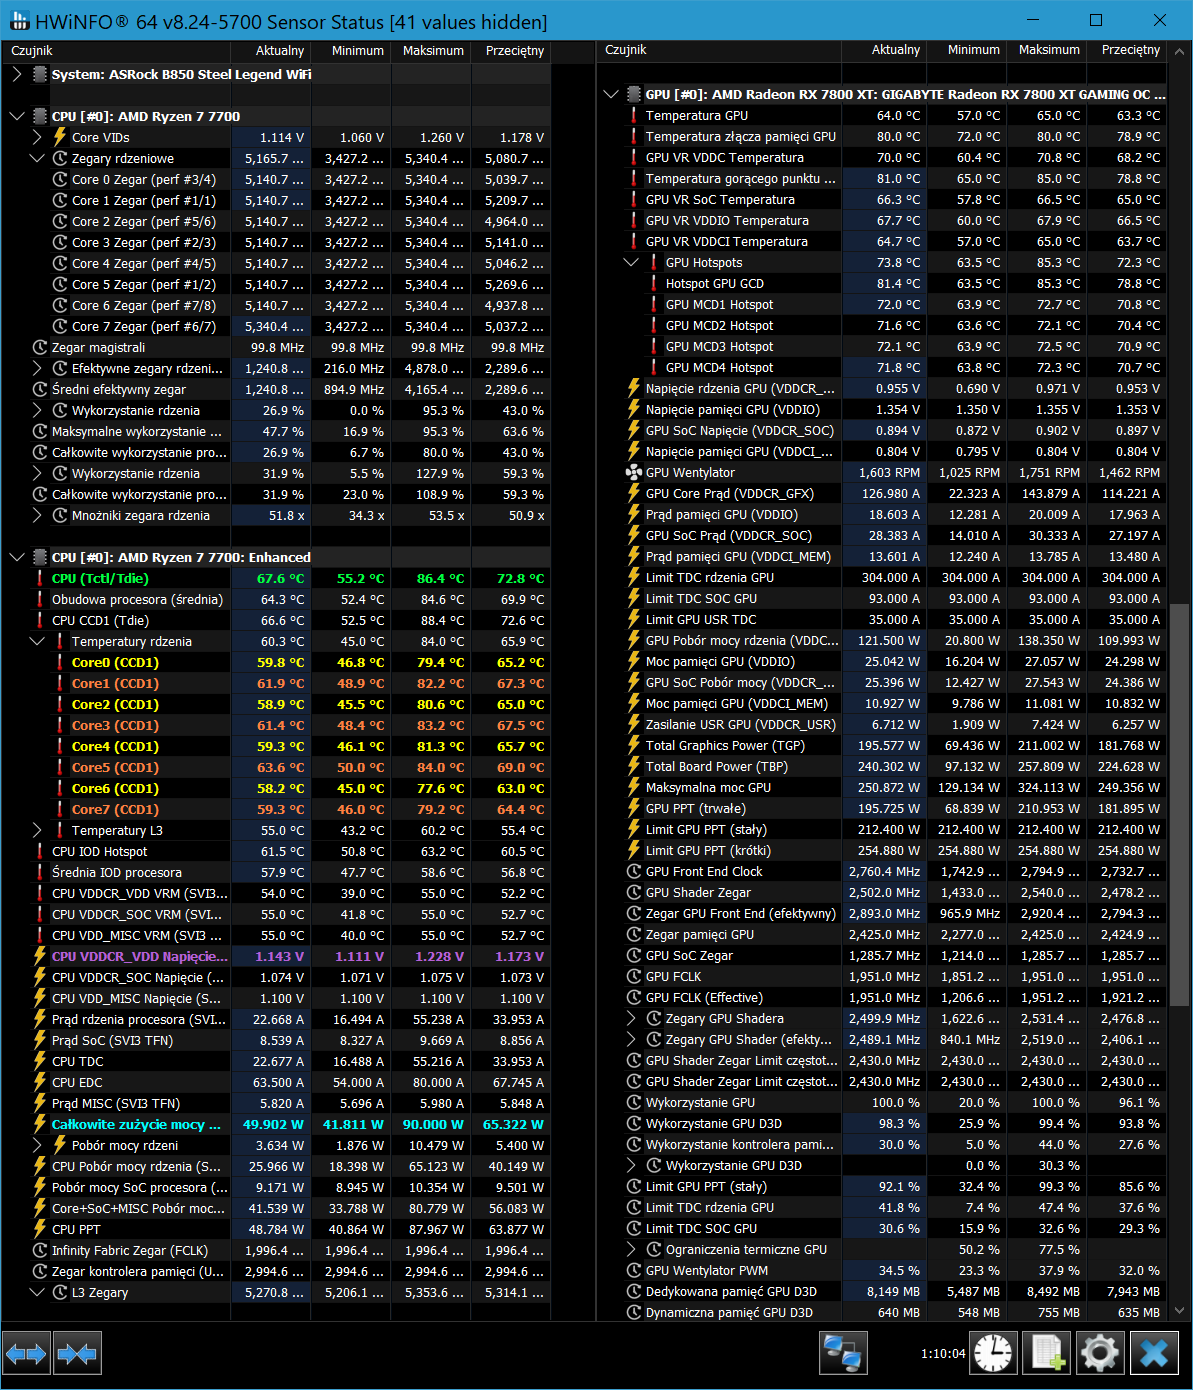
Task: Click the chip icon of System: ASRock B850 row
Action: click(40, 74)
